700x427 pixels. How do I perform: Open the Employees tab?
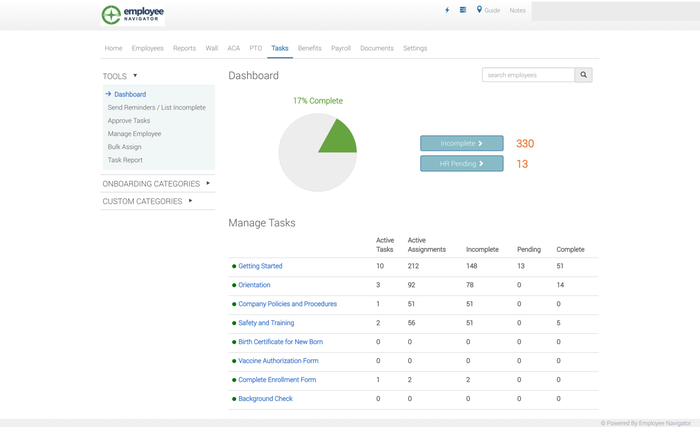click(147, 48)
